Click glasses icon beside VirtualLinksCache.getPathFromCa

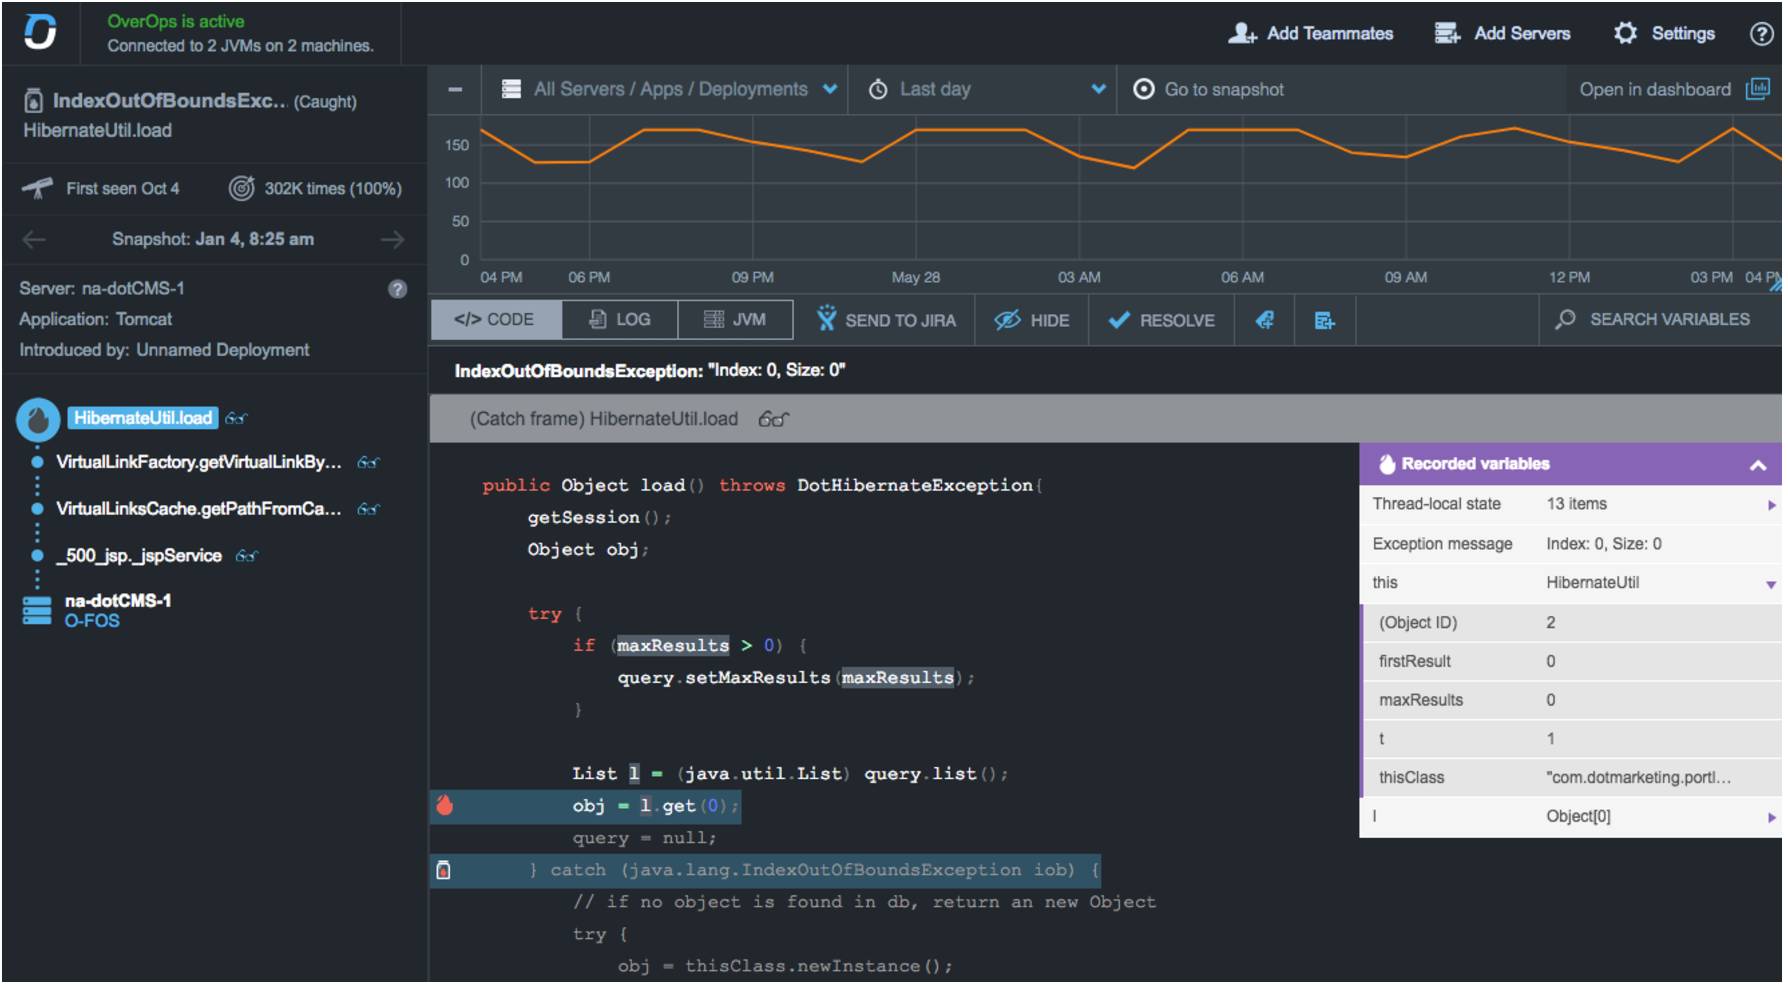(368, 510)
